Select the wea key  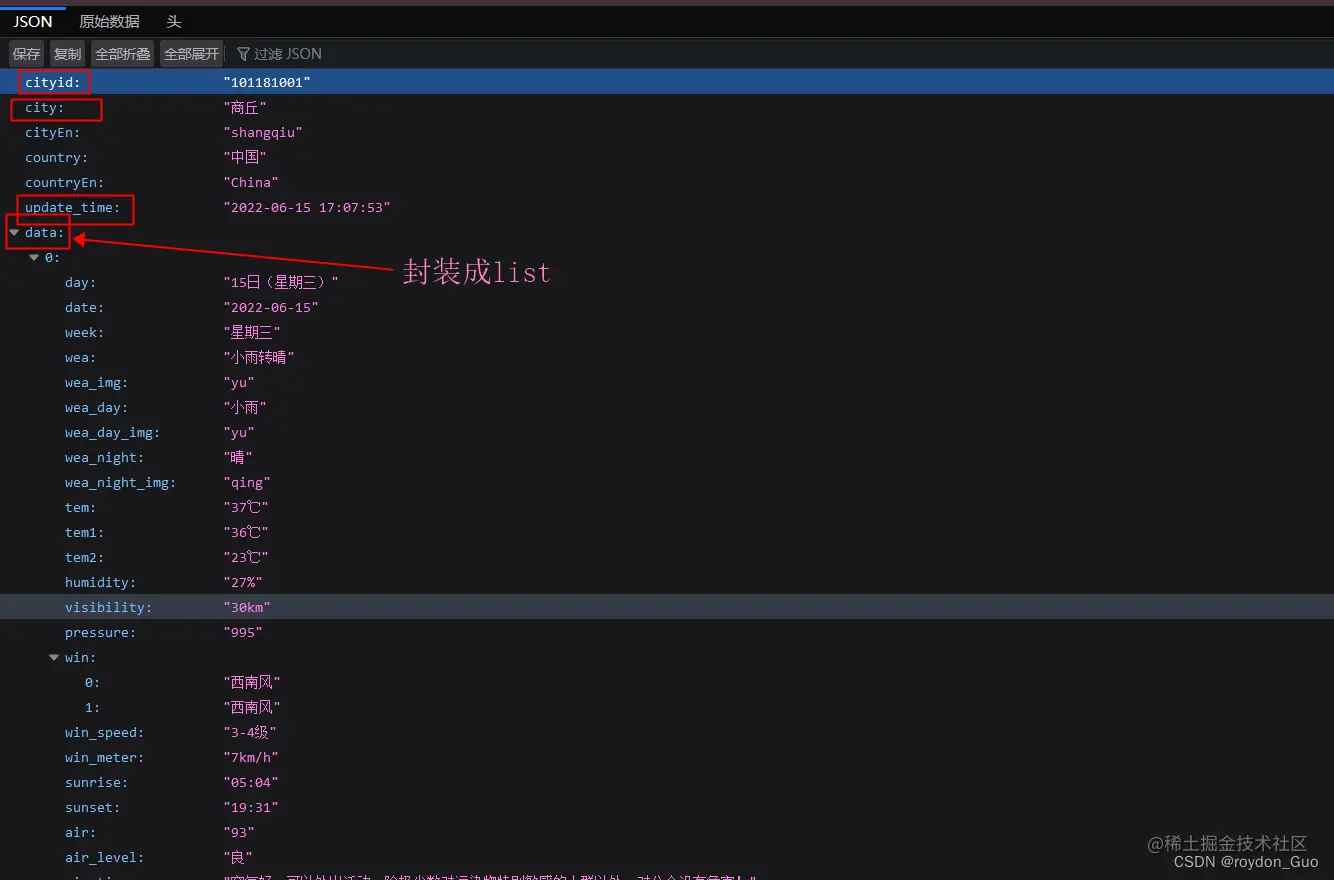[80, 357]
